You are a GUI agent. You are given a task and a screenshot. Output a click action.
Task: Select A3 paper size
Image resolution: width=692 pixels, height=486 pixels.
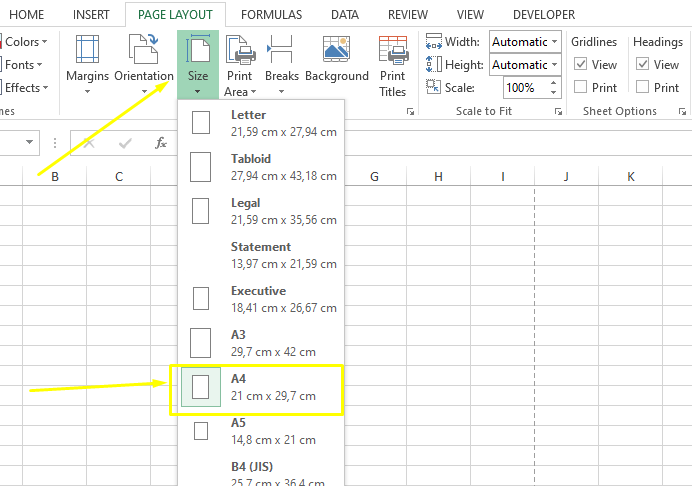click(261, 343)
